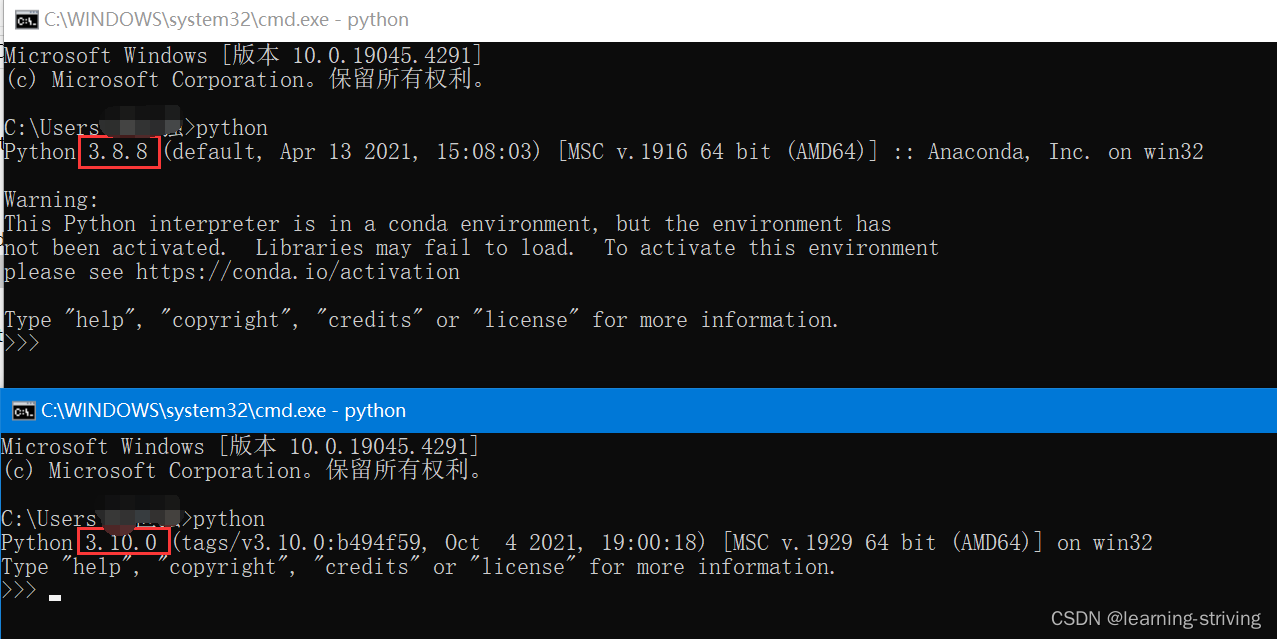Click the "license" text in the top window
Image resolution: width=1277 pixels, height=639 pixels.
click(x=527, y=319)
